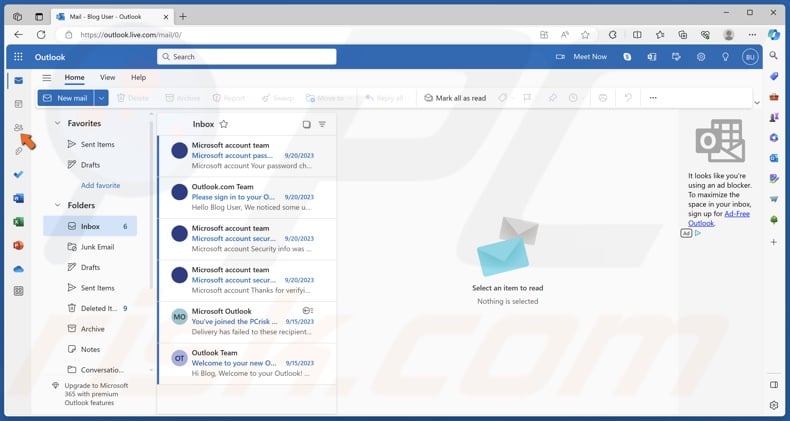Add Inbox to favorites with star icon
The height and width of the screenshot is (421, 790).
click(x=224, y=124)
